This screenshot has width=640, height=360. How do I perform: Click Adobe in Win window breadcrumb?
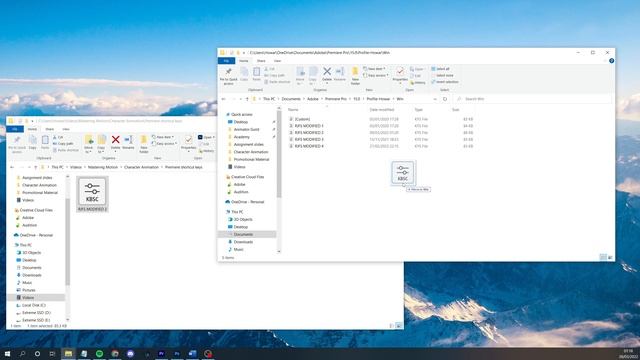313,99
